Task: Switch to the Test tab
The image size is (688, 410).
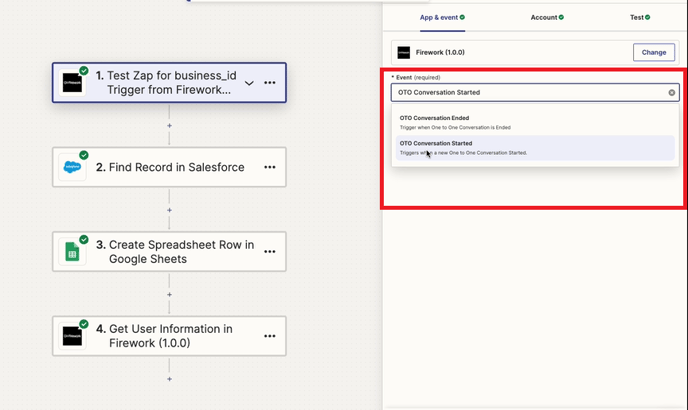Action: point(640,18)
